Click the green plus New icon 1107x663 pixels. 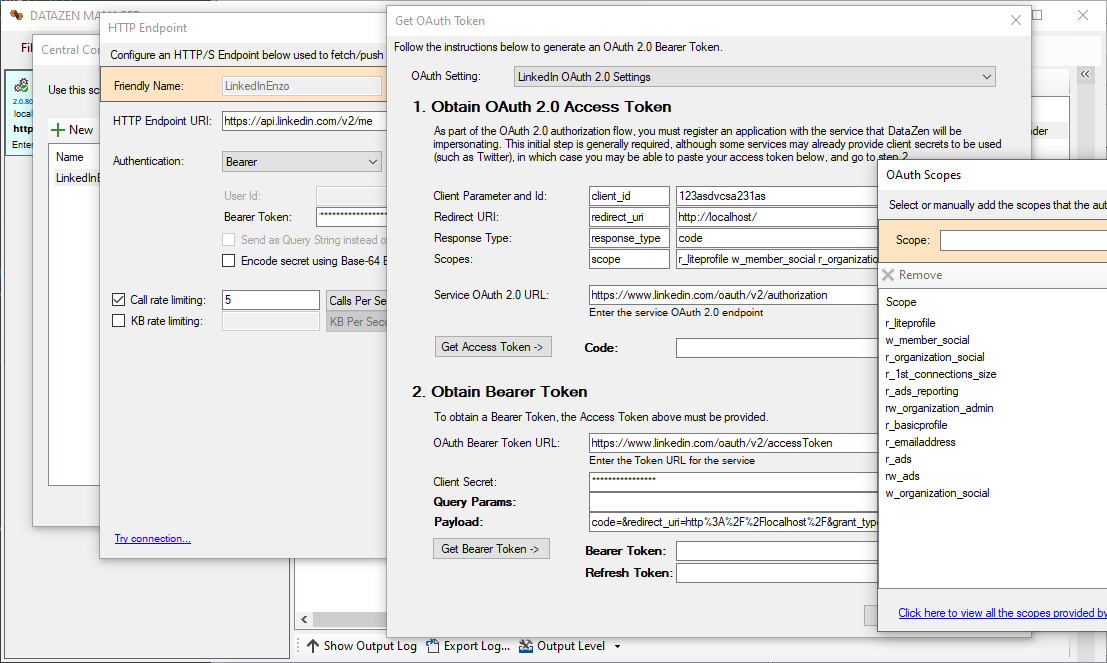tap(58, 130)
